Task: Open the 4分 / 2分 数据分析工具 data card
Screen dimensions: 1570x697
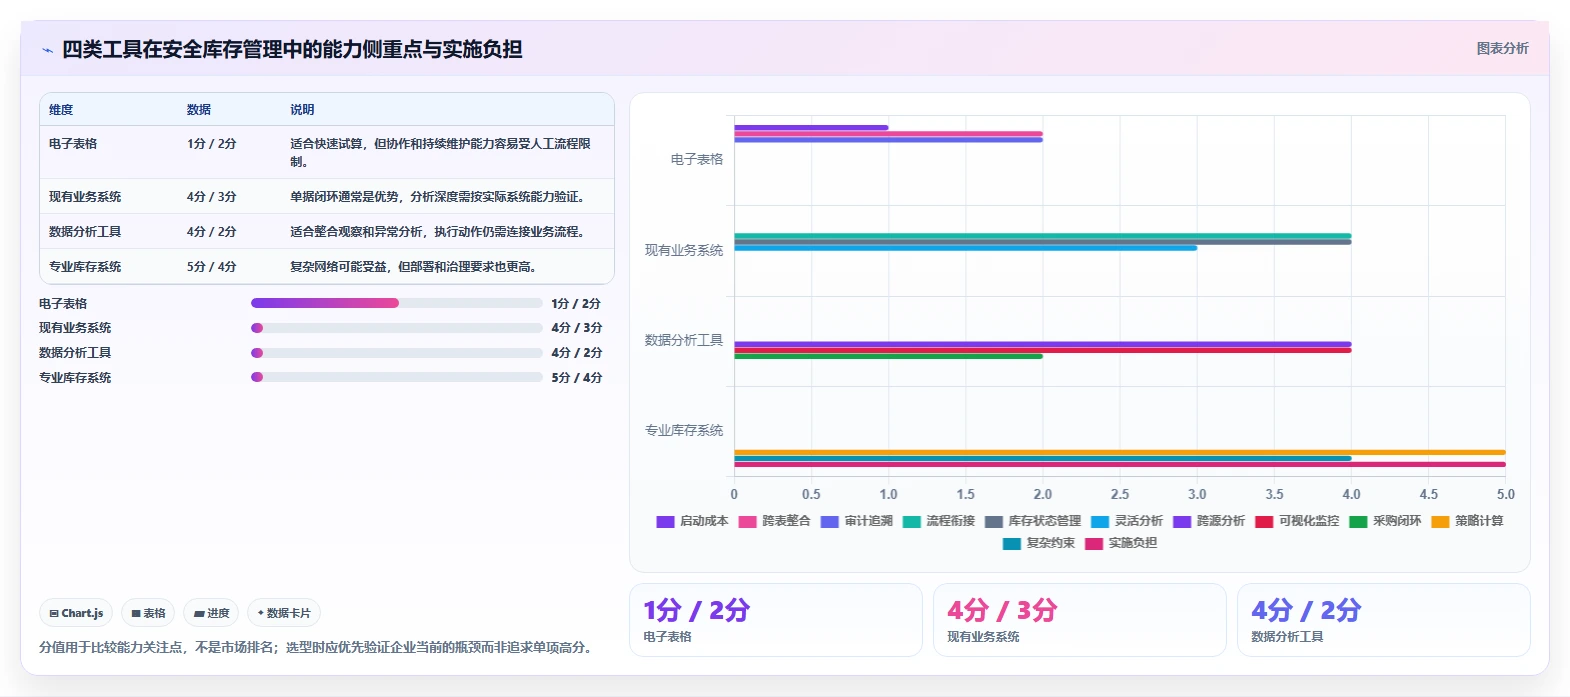Action: click(1384, 620)
